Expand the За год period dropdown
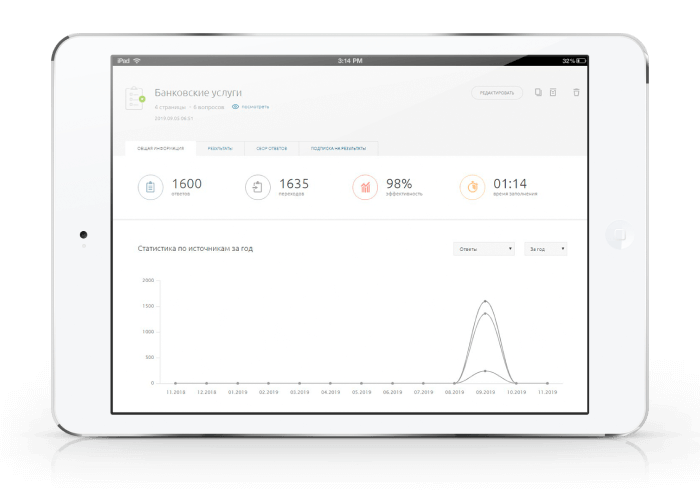 click(546, 248)
